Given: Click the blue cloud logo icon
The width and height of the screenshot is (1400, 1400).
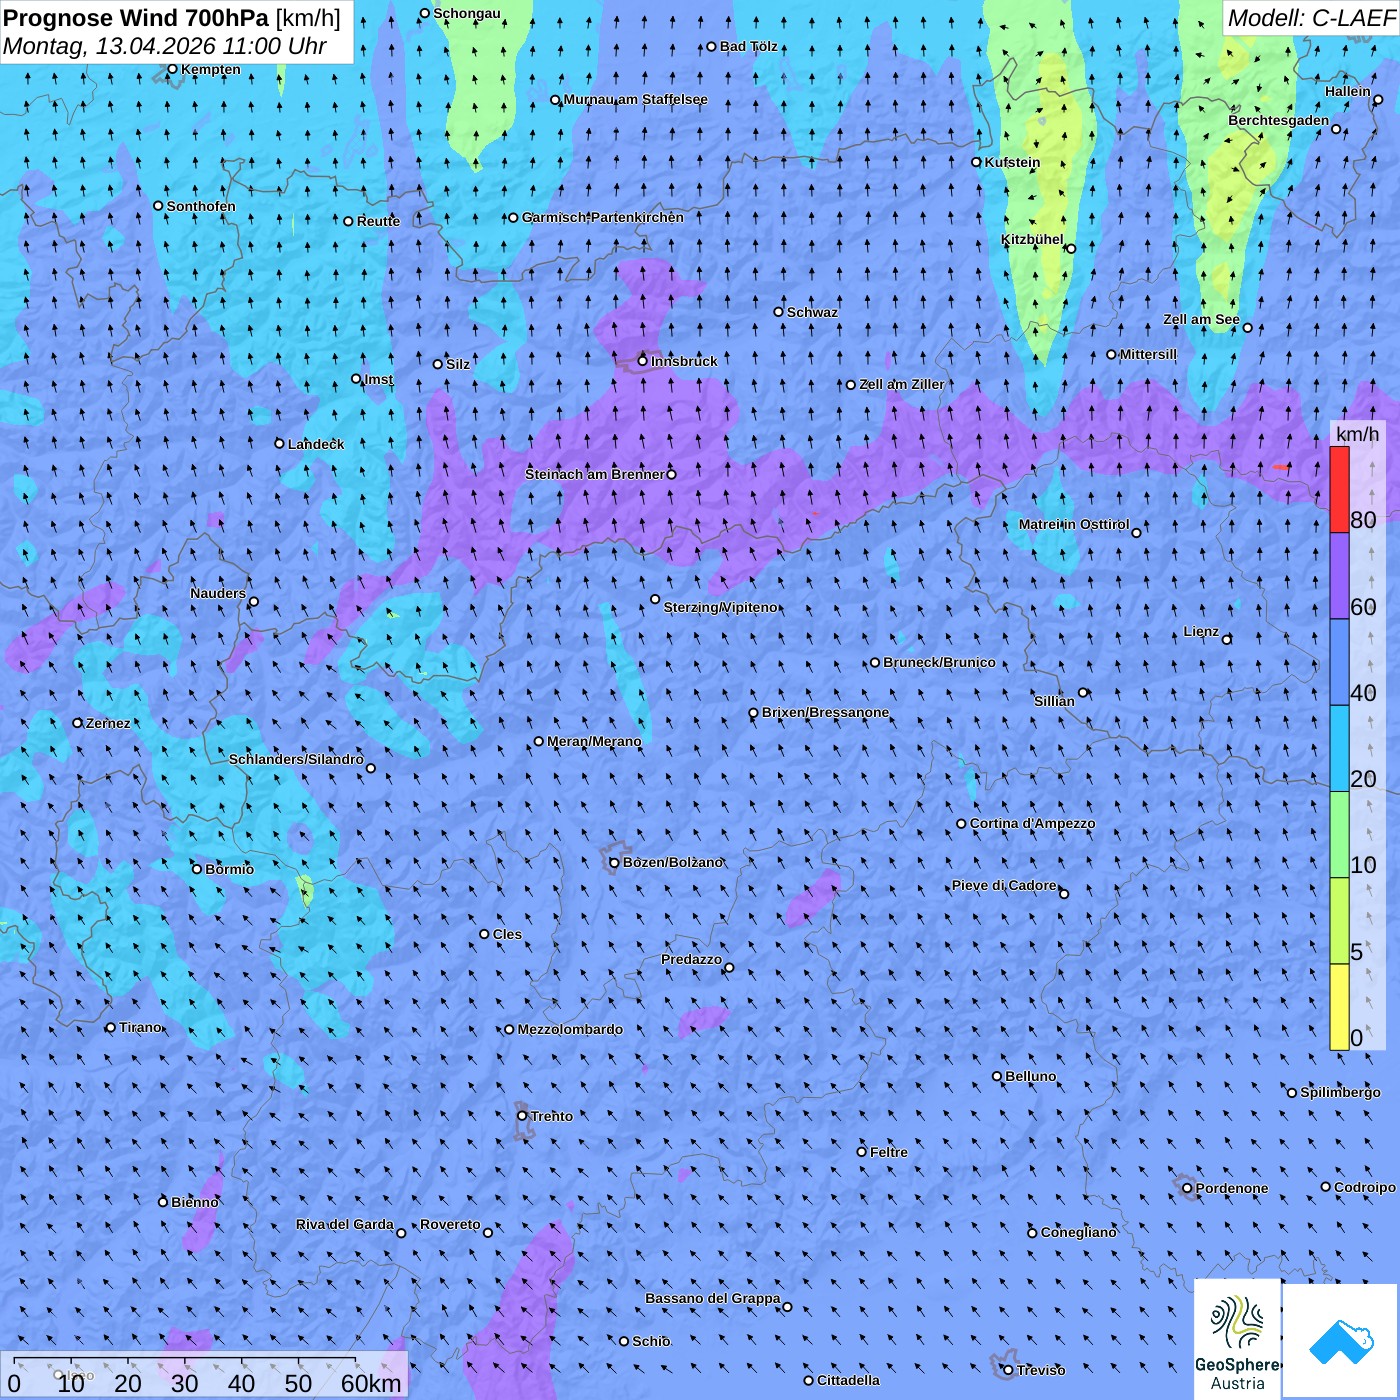Looking at the screenshot, I should tap(1340, 1342).
